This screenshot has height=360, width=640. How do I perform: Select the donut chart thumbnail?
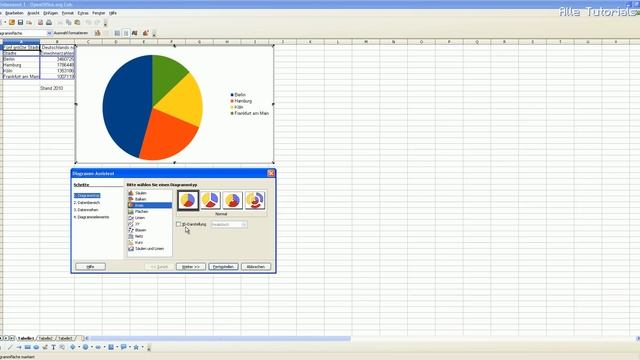[232, 200]
